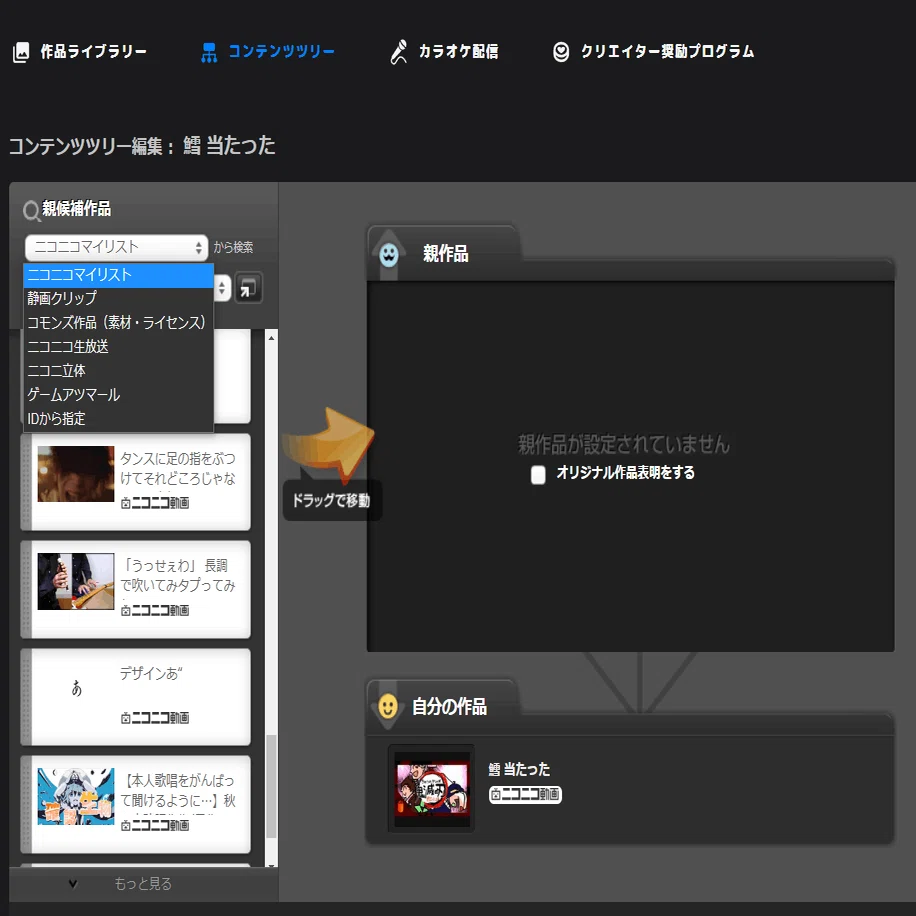Choose ニコニコ立体 from the list

[119, 370]
